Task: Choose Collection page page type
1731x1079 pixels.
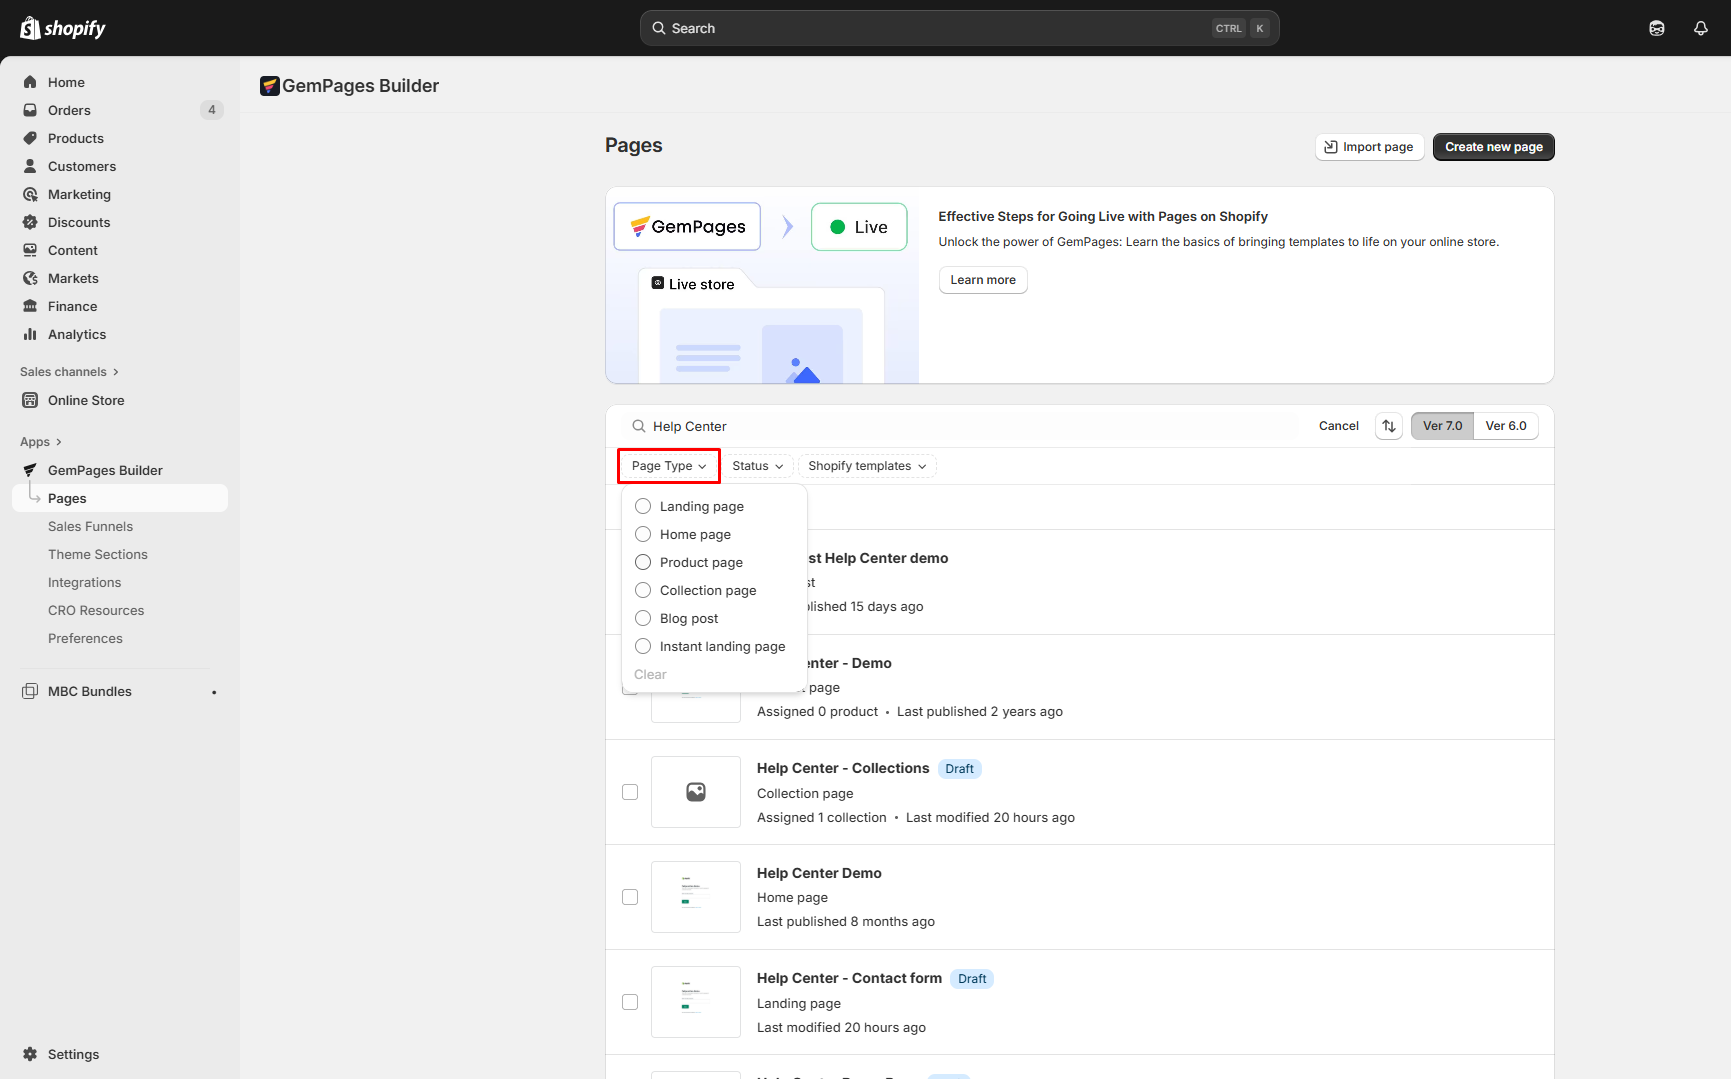Action: point(643,590)
